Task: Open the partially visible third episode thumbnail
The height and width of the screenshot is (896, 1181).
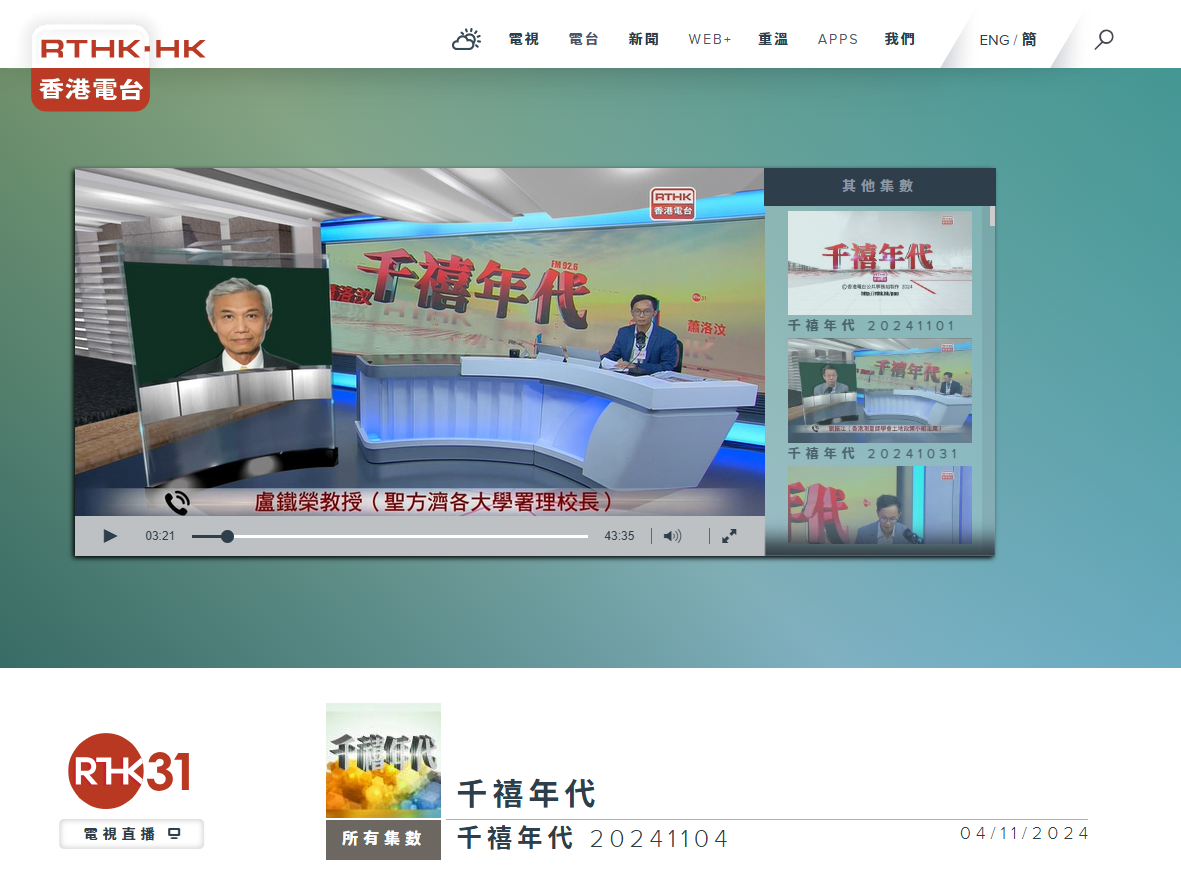Action: (x=880, y=504)
